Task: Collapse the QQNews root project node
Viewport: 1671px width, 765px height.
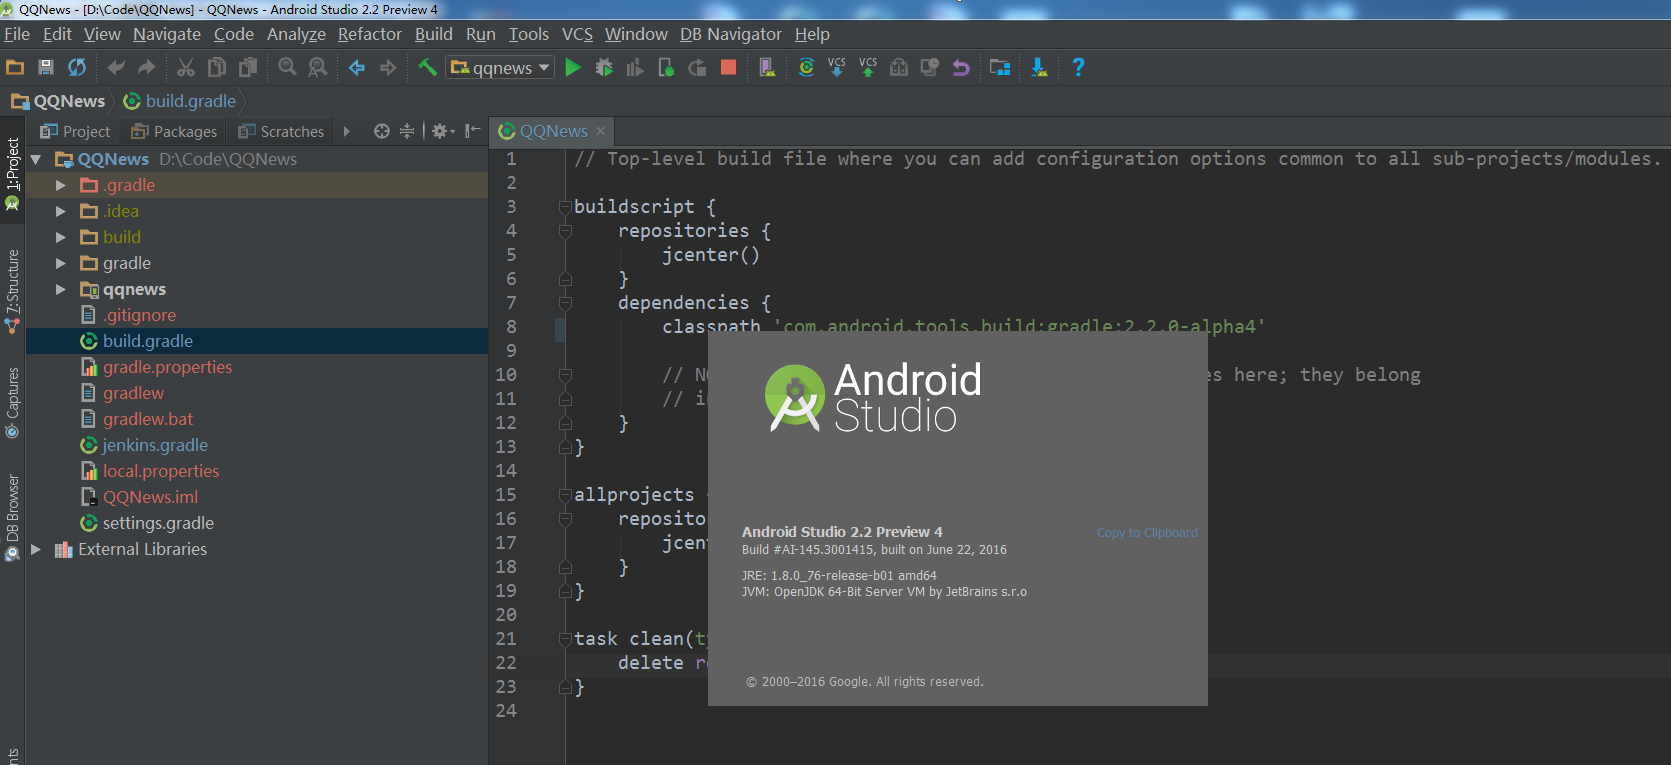Action: 36,159
